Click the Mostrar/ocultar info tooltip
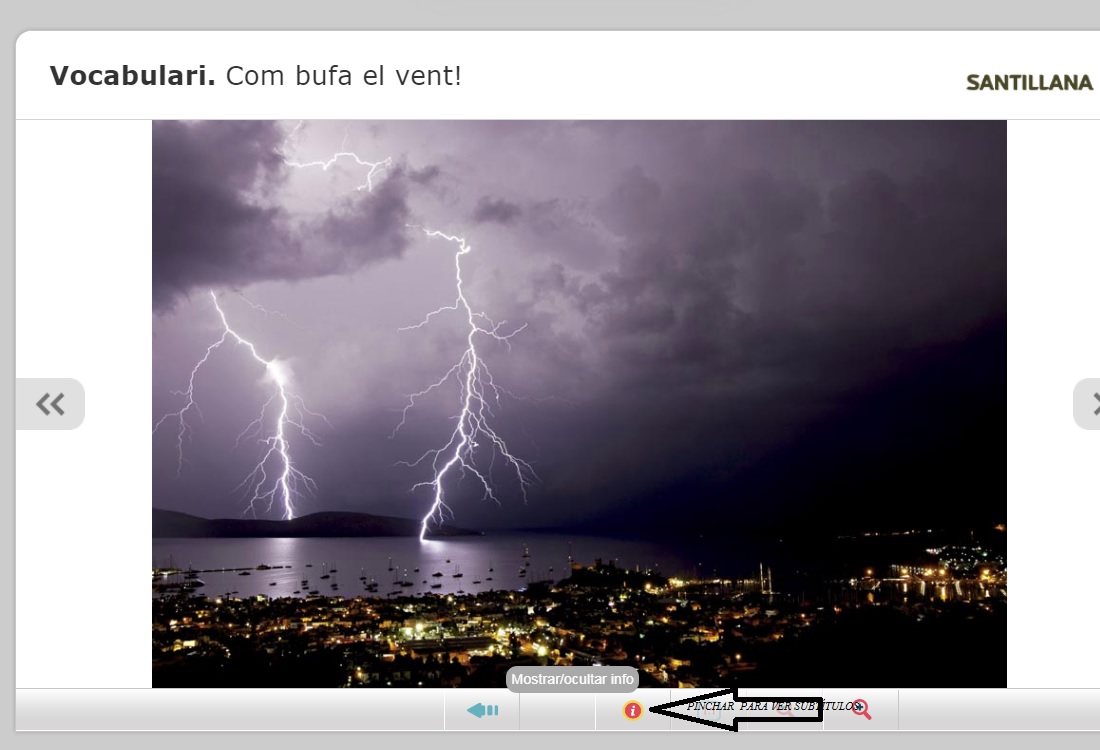The image size is (1100, 750). coord(572,679)
